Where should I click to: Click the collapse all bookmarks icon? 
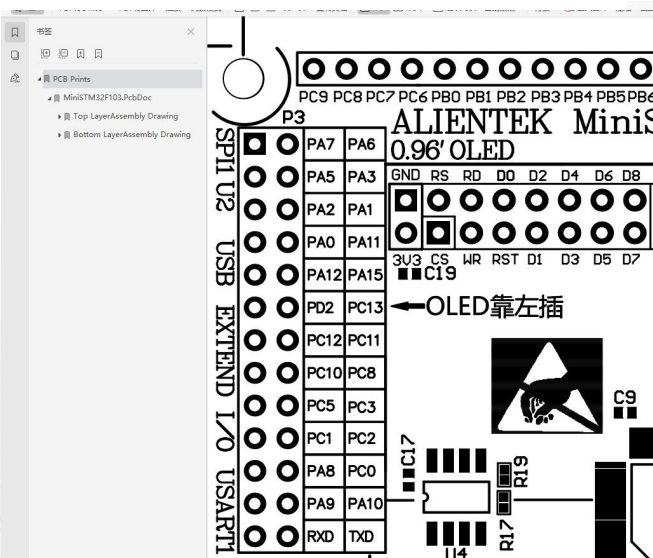(63, 53)
